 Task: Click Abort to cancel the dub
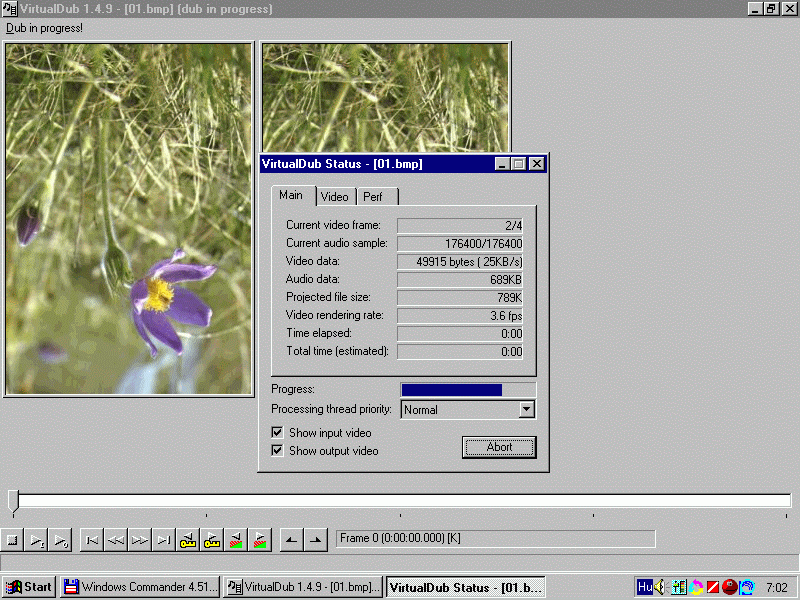click(x=499, y=447)
